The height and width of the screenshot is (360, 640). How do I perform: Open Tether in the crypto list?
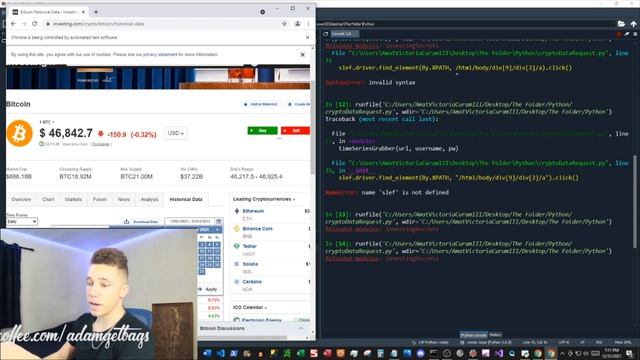249,246
